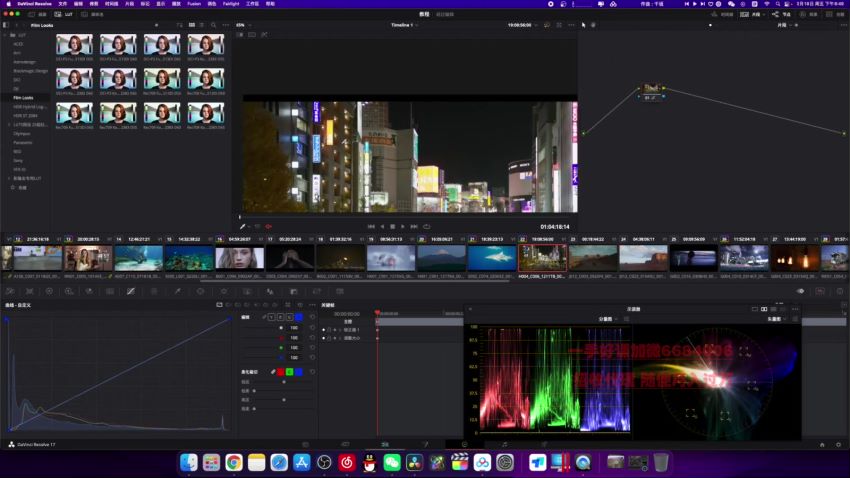
Task: Toggle the blue channel curve button
Action: (299, 317)
